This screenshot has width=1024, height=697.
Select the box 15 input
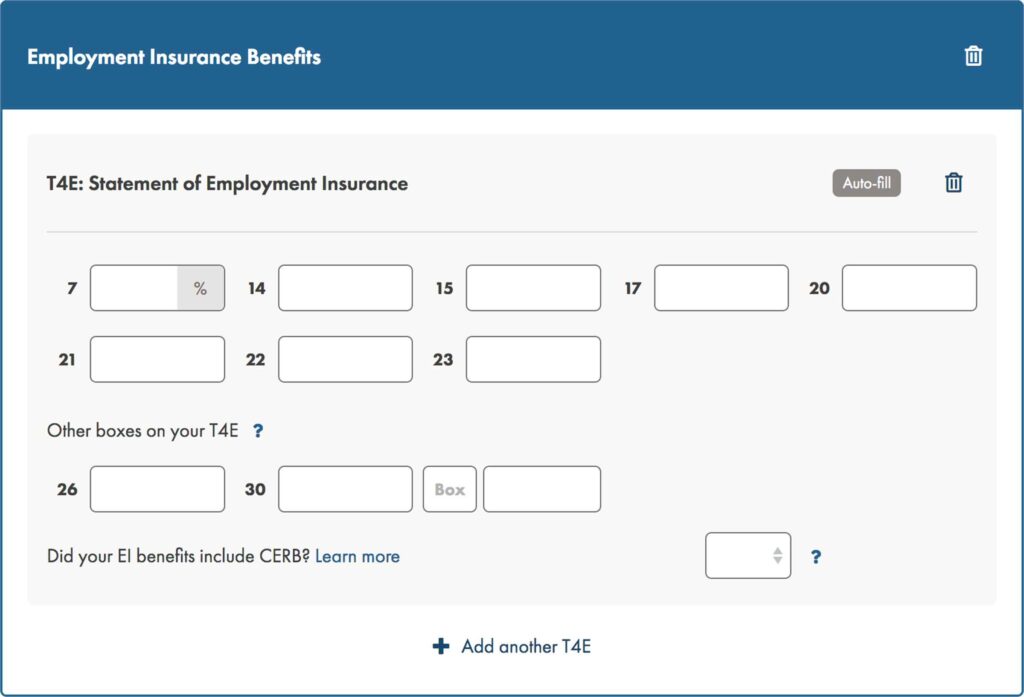point(533,288)
